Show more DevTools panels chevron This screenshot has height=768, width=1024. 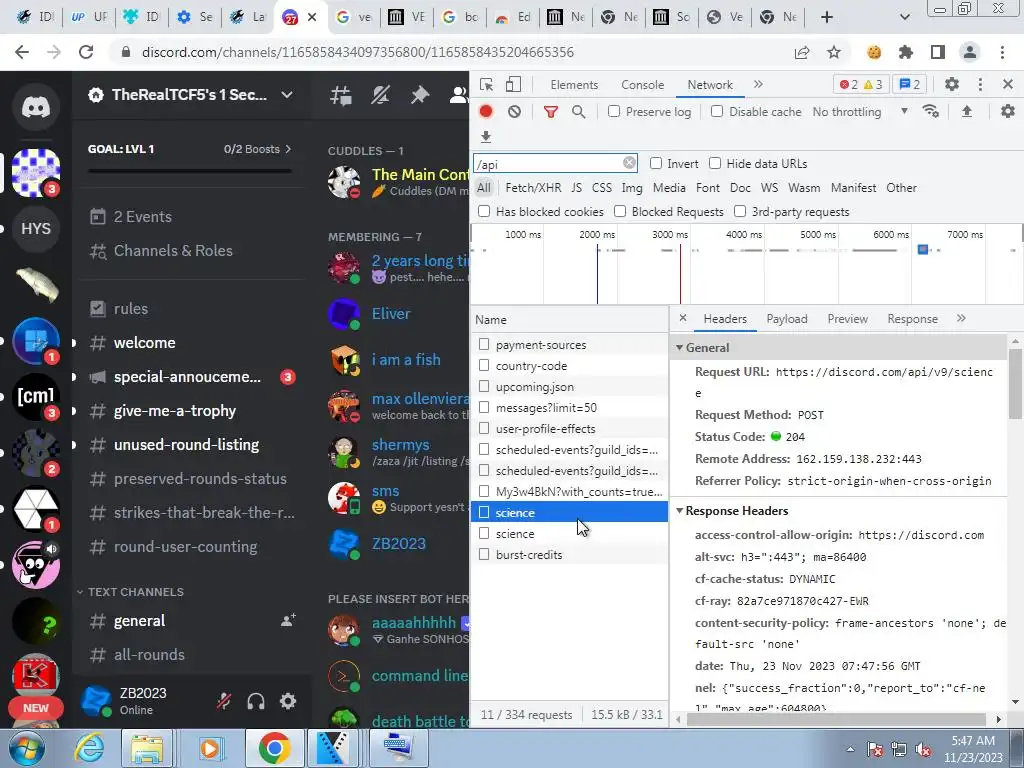(x=758, y=84)
